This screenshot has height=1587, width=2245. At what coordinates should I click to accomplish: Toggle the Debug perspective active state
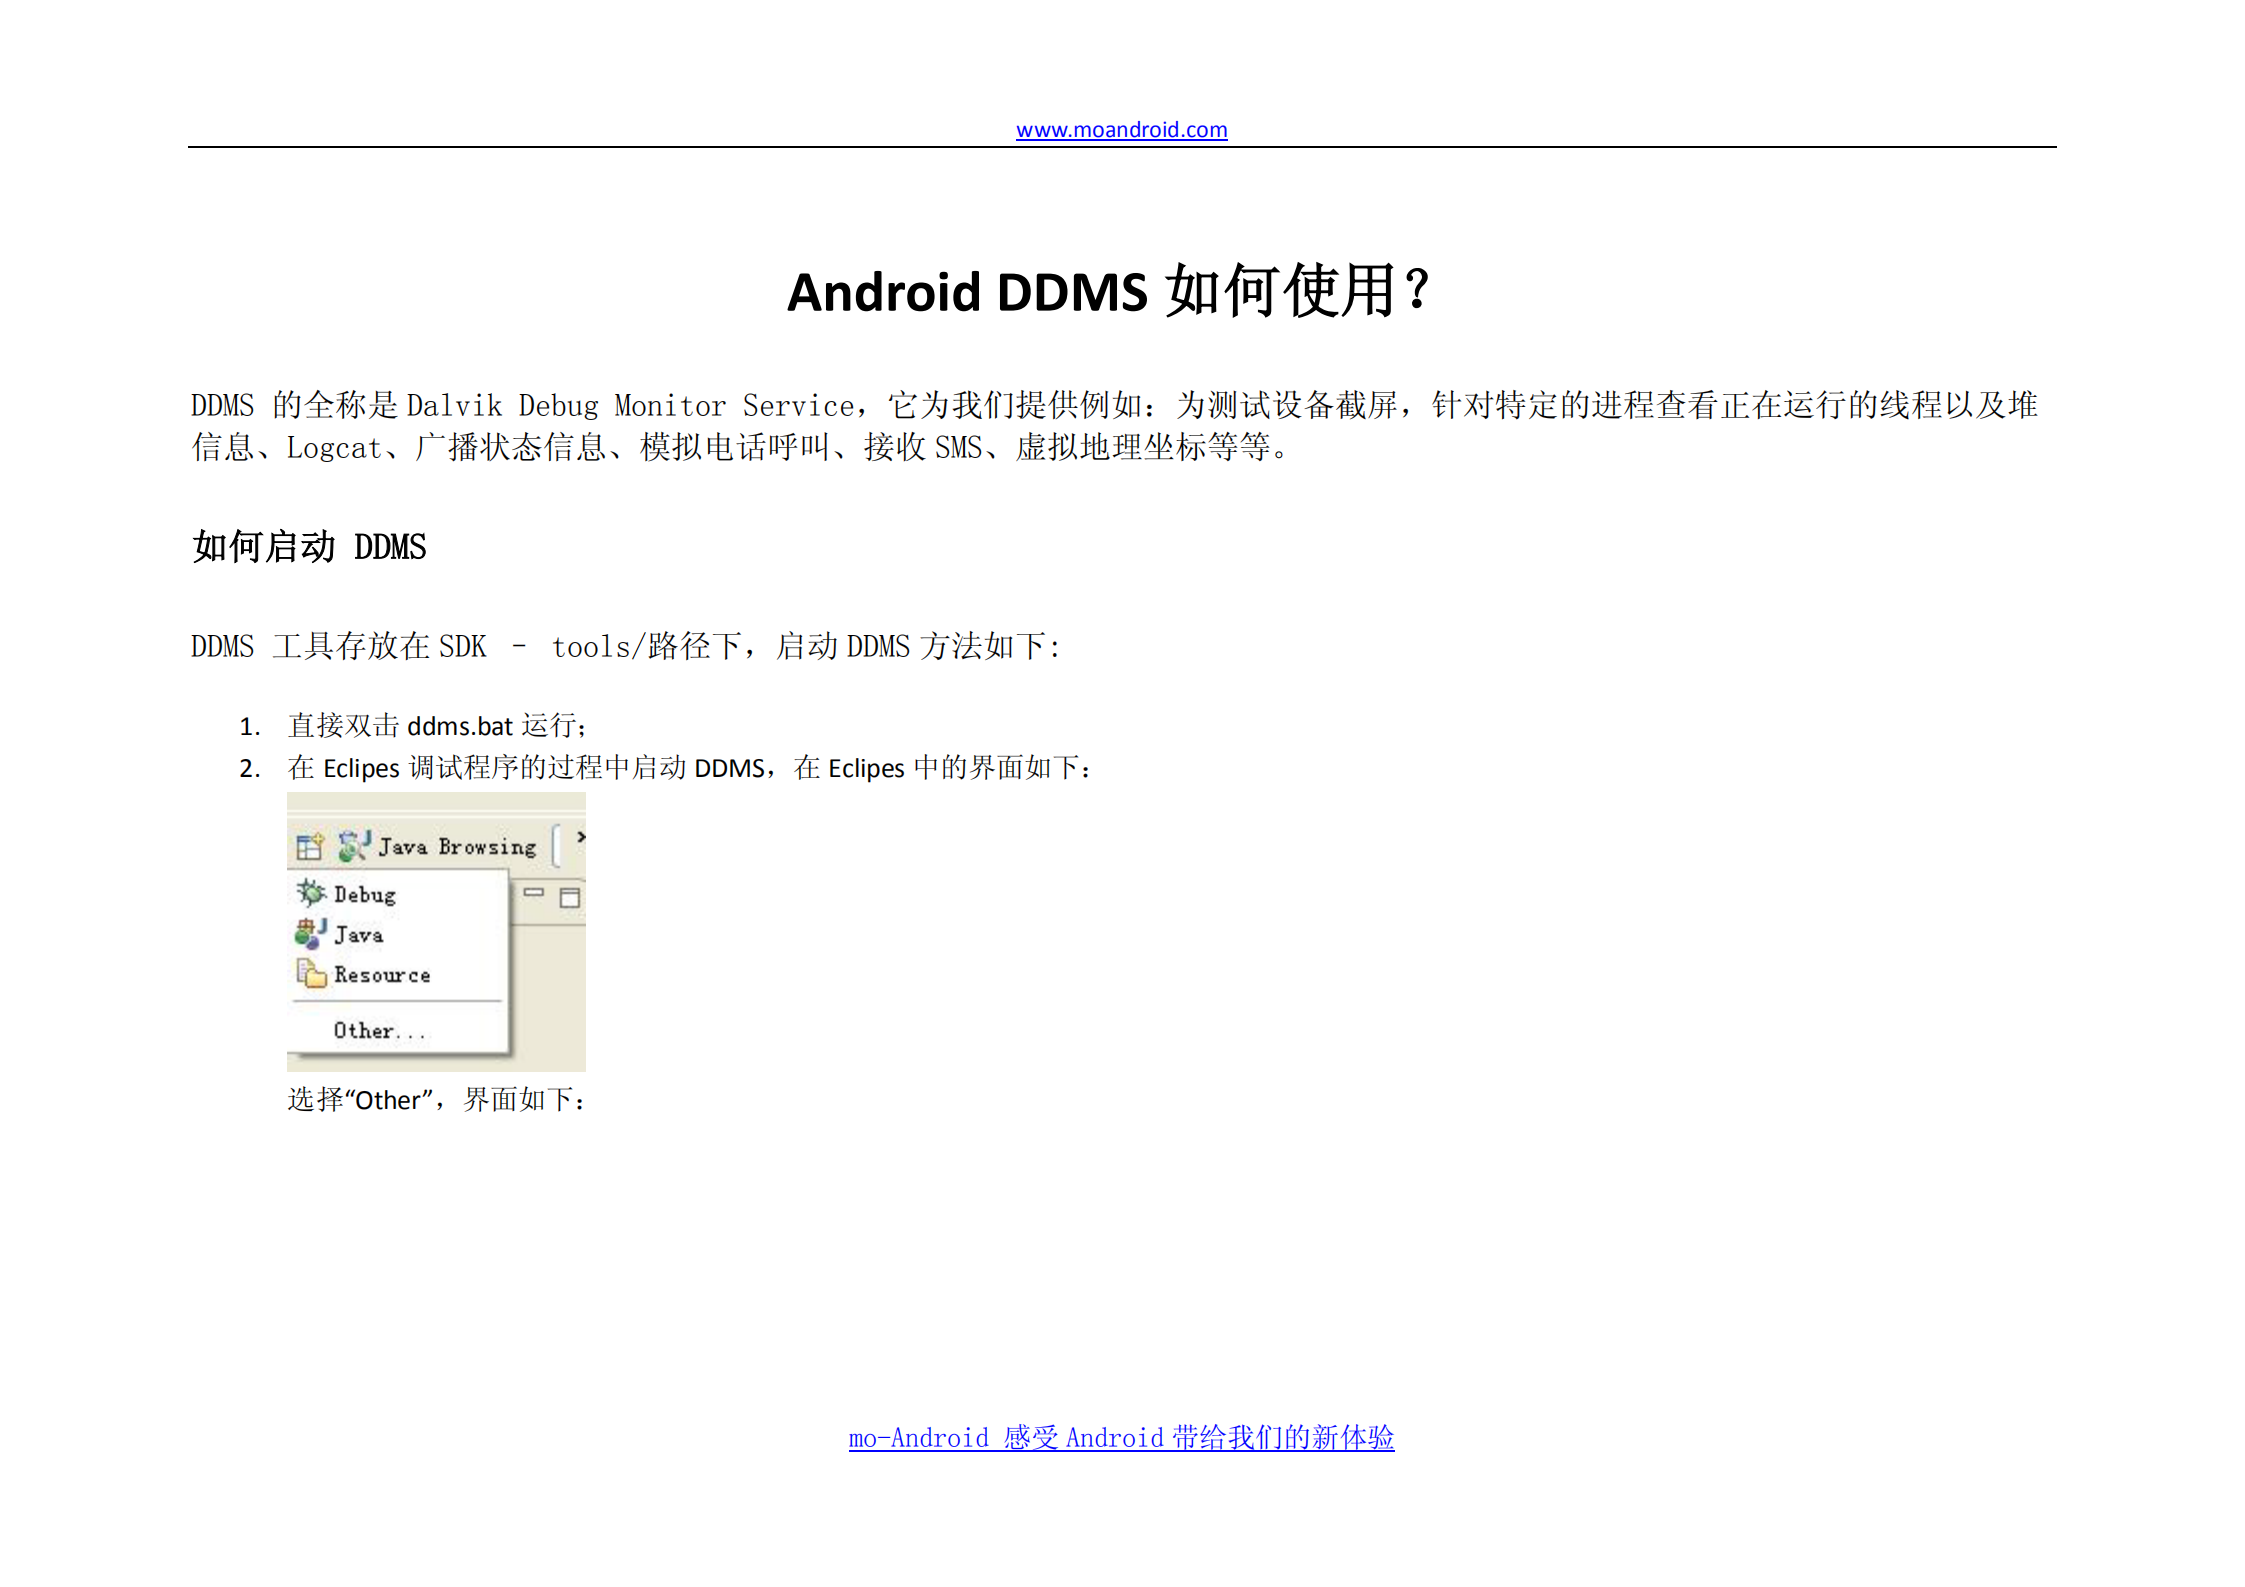pos(365,895)
